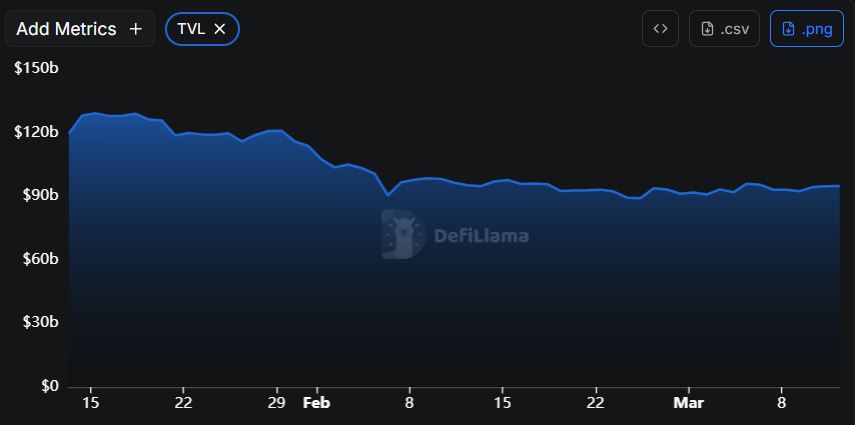Click the DefiLlama llama logo watermark
Viewport: 855px width, 425px height.
click(x=402, y=236)
